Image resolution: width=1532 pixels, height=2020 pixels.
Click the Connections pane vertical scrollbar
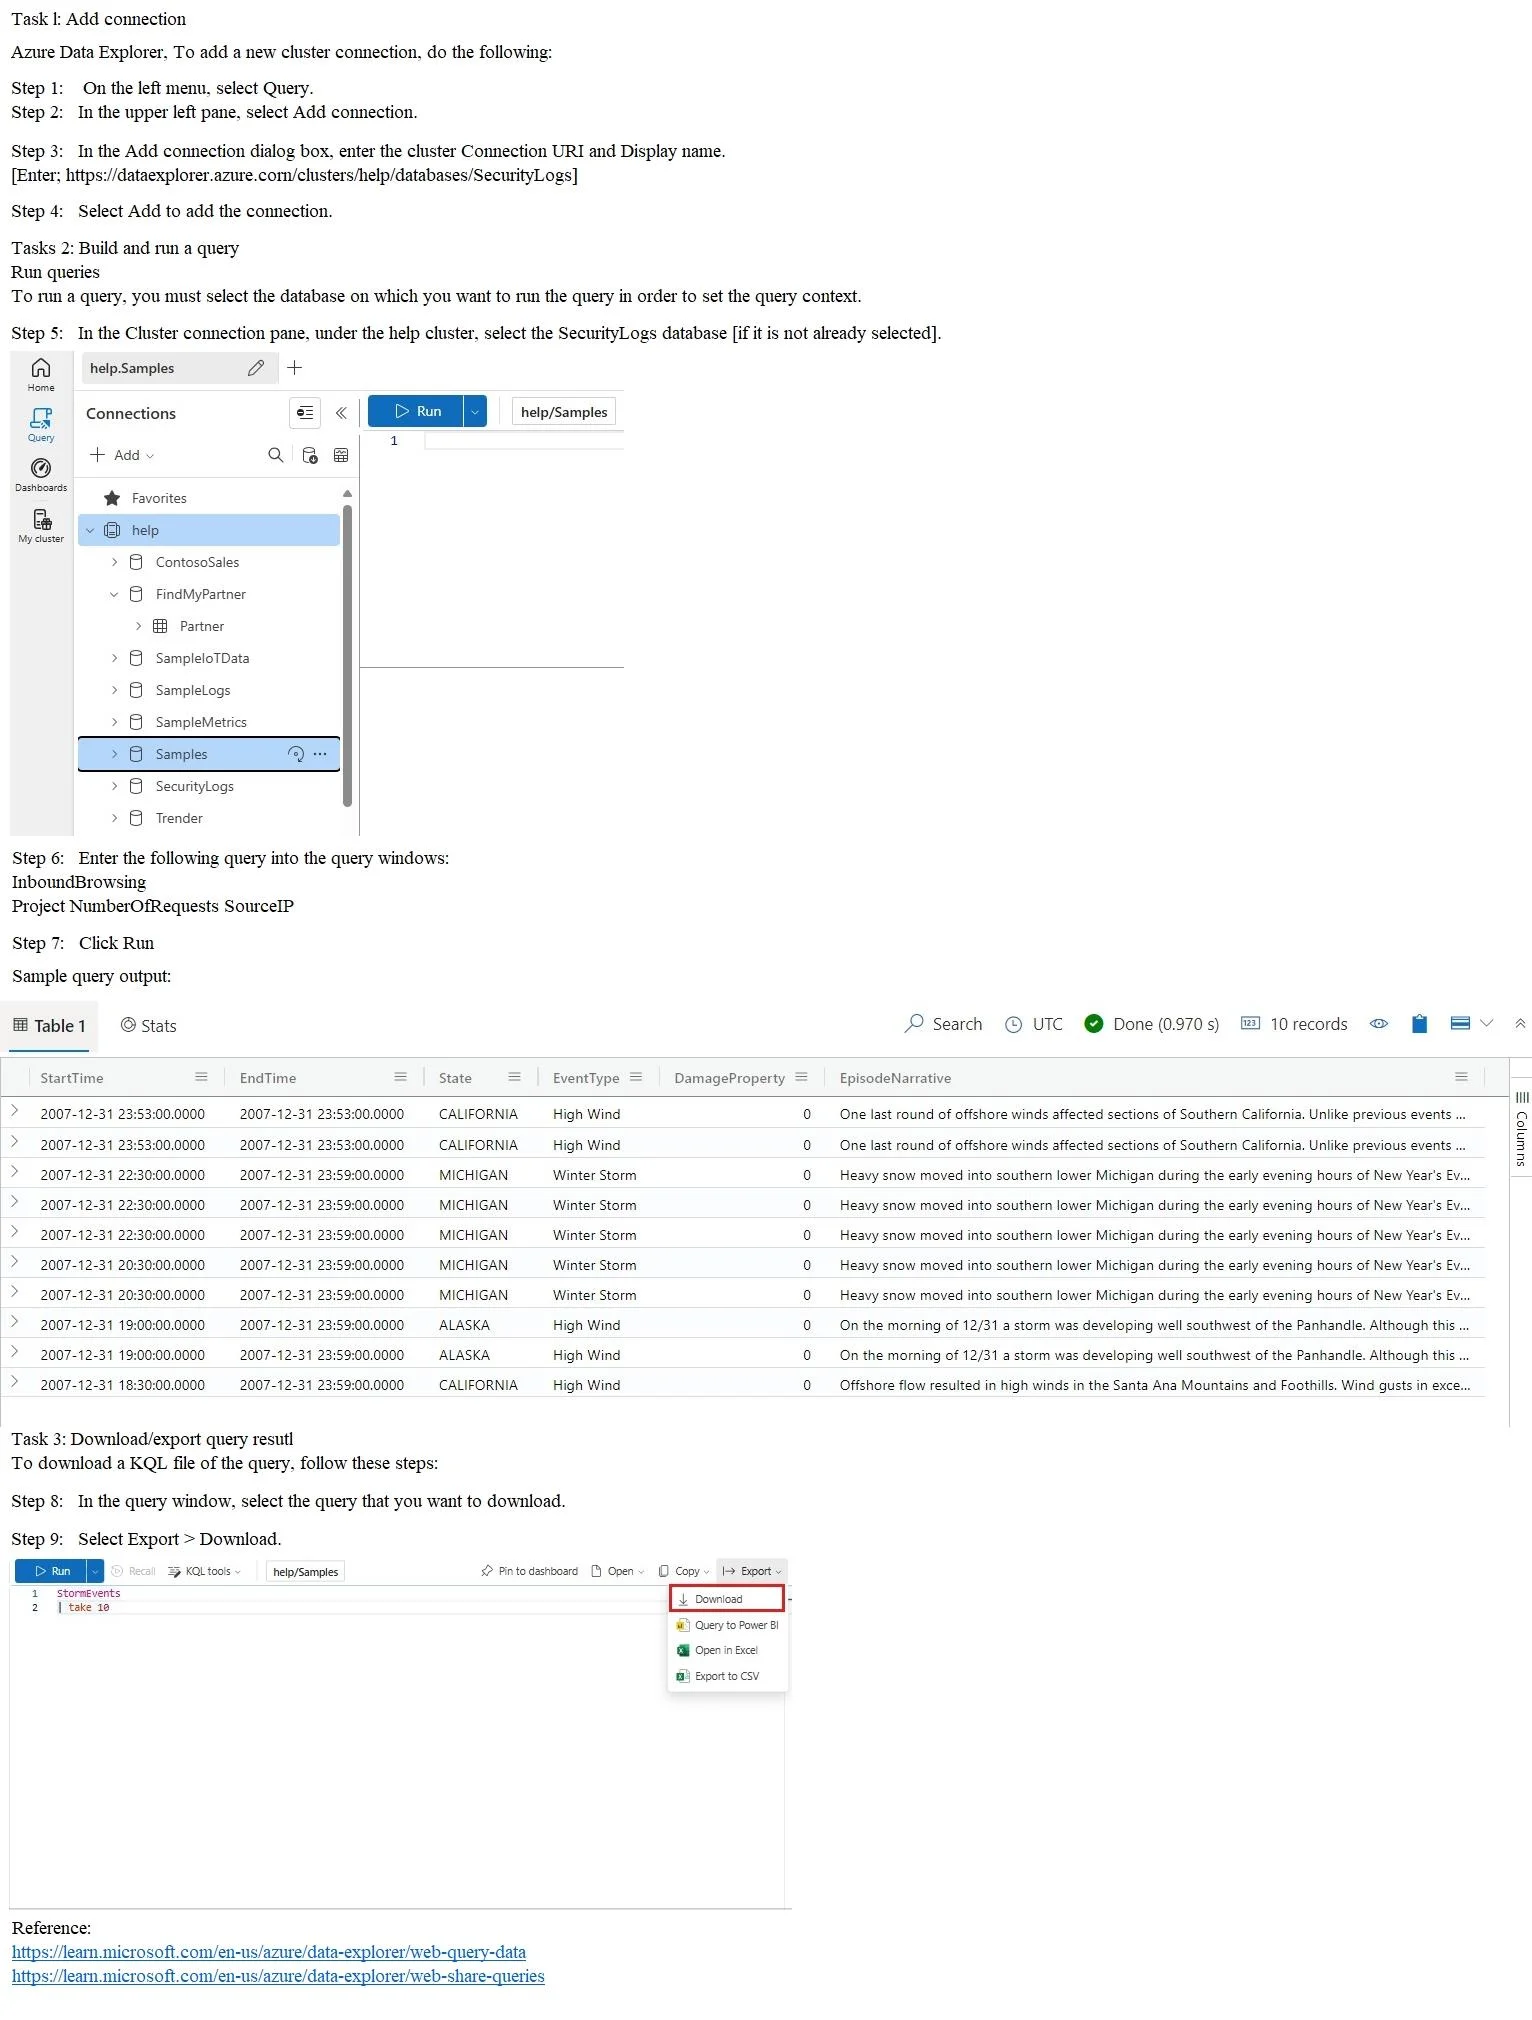point(347,655)
